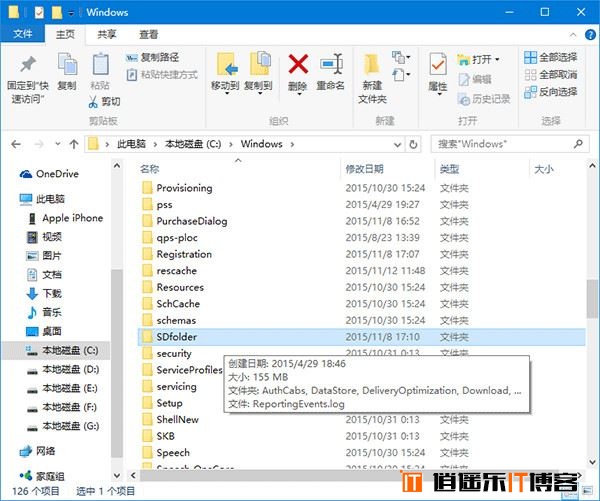Select Music (音乐) in navigation pane
600x501 pixels.
pos(45,312)
